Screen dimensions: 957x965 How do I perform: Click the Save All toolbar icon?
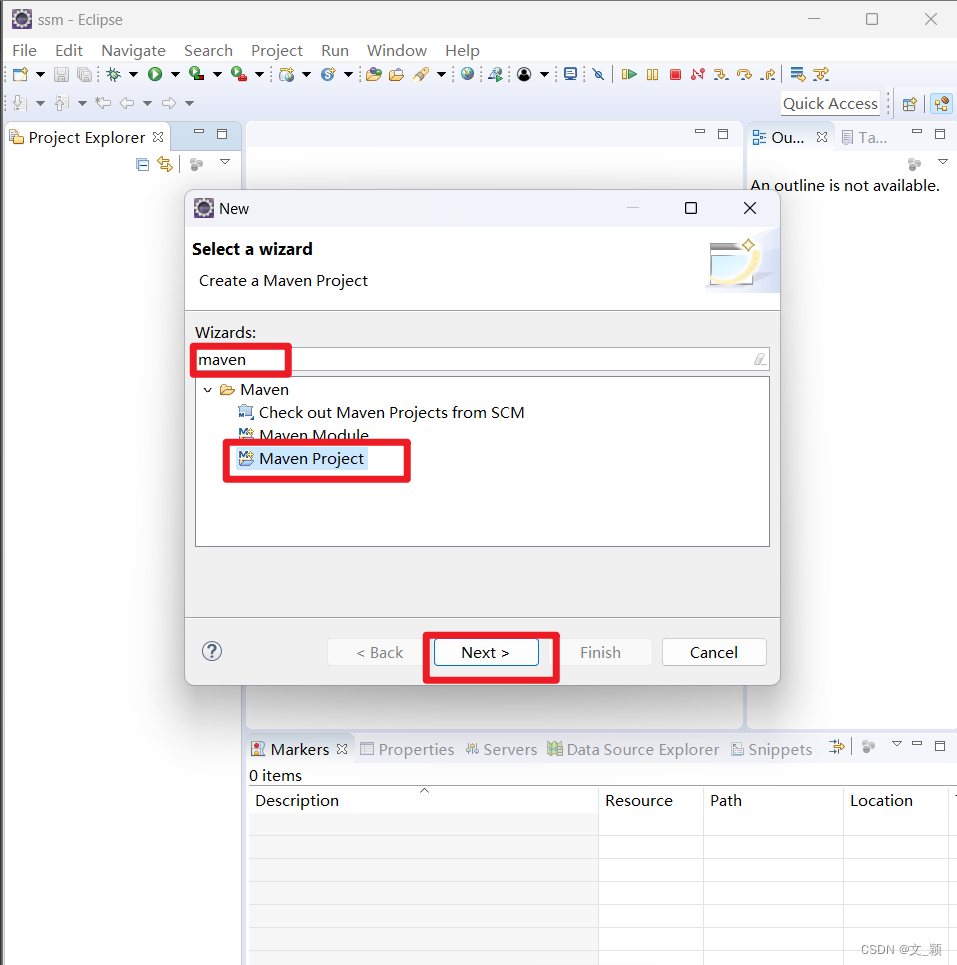pyautogui.click(x=82, y=74)
